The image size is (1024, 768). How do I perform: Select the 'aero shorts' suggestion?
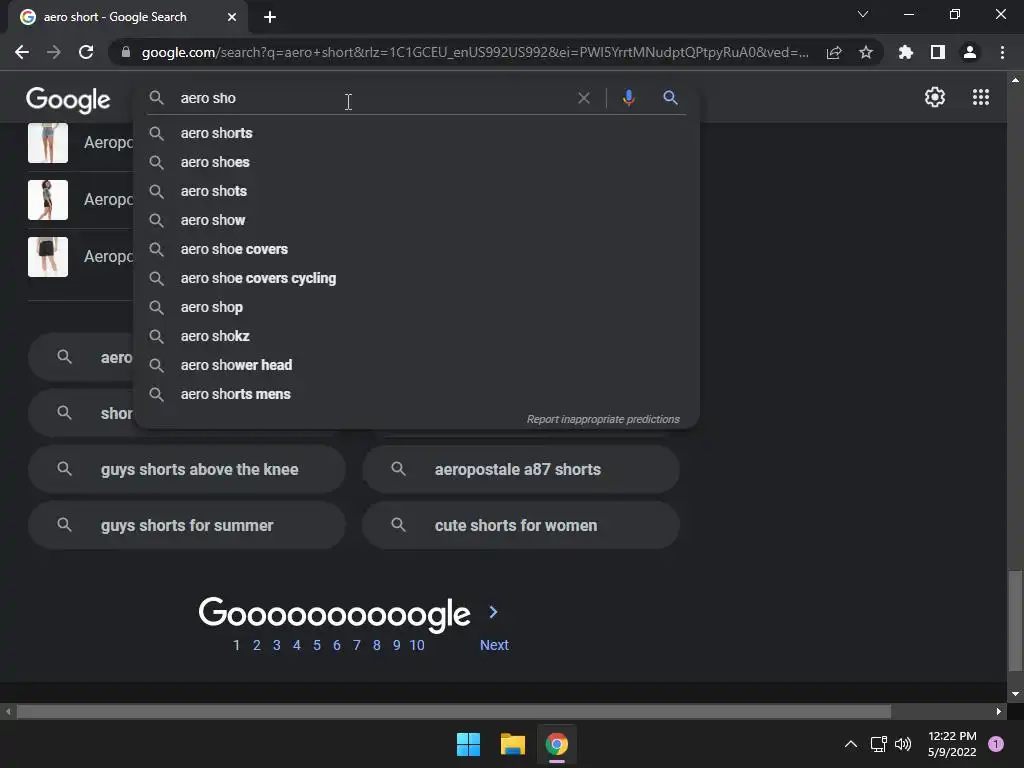417,133
